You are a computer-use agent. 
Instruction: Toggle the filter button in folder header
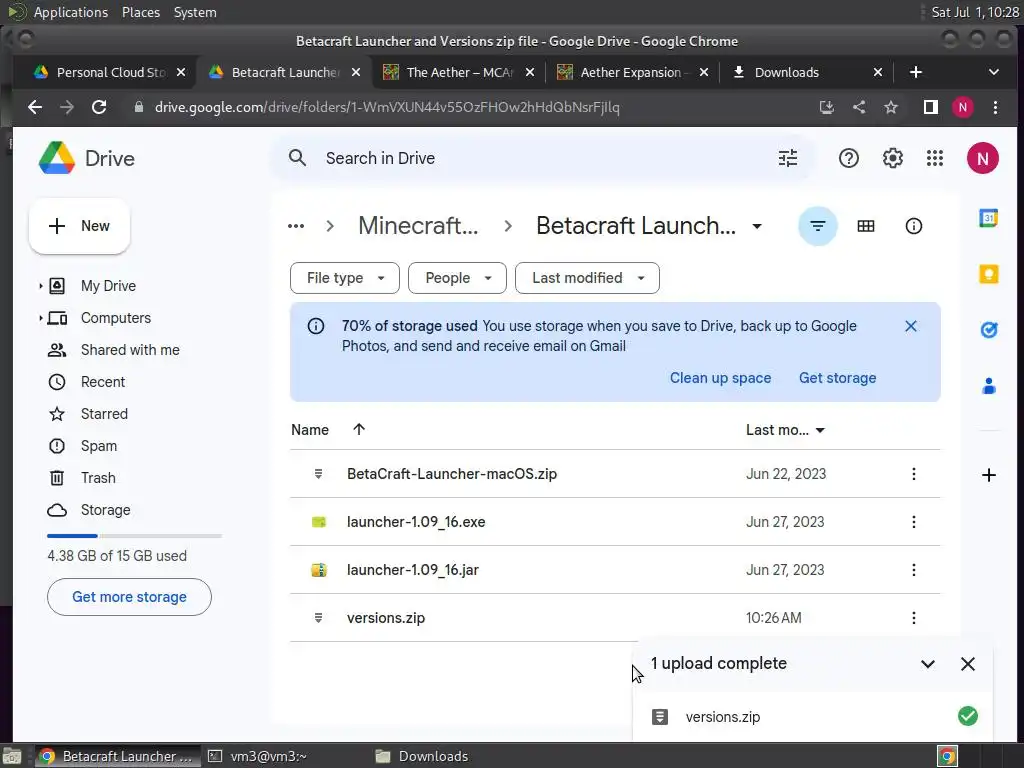pos(818,226)
